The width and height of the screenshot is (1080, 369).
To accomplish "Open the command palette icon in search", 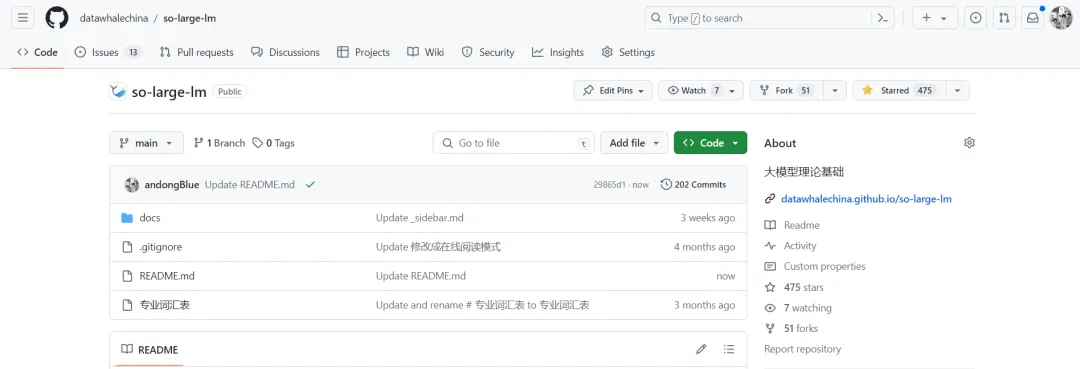I will pyautogui.click(x=882, y=19).
